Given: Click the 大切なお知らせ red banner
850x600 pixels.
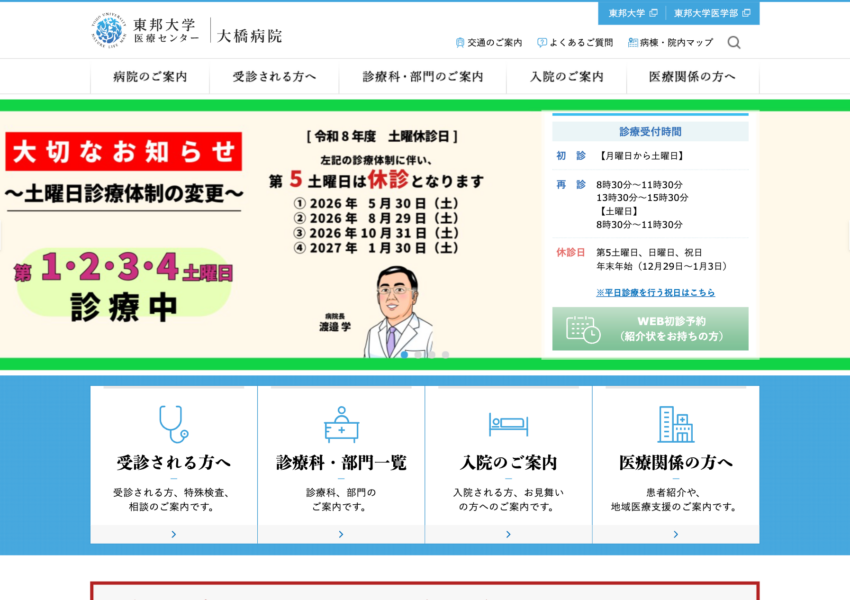Looking at the screenshot, I should coord(124,151).
